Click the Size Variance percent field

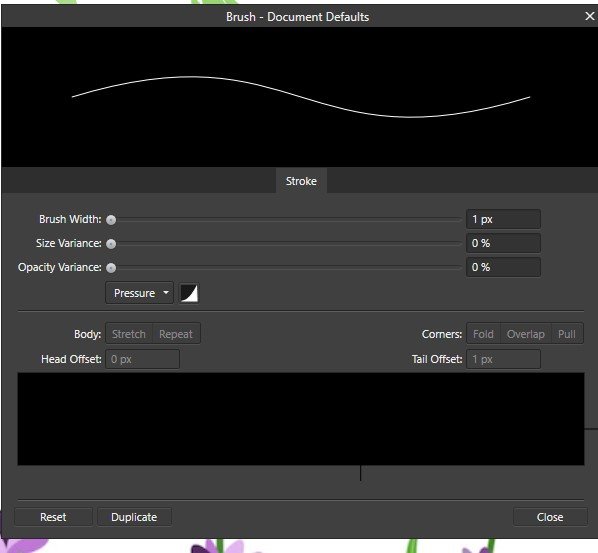[503, 243]
